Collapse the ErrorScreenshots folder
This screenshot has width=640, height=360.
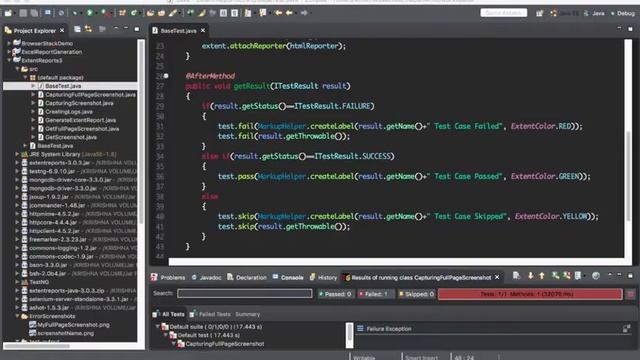point(17,316)
